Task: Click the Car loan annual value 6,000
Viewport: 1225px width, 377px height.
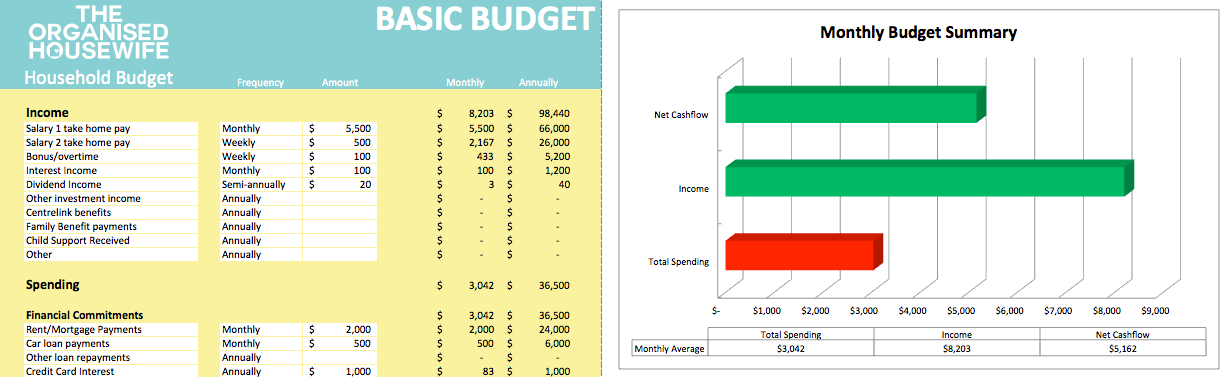Action: tap(557, 344)
